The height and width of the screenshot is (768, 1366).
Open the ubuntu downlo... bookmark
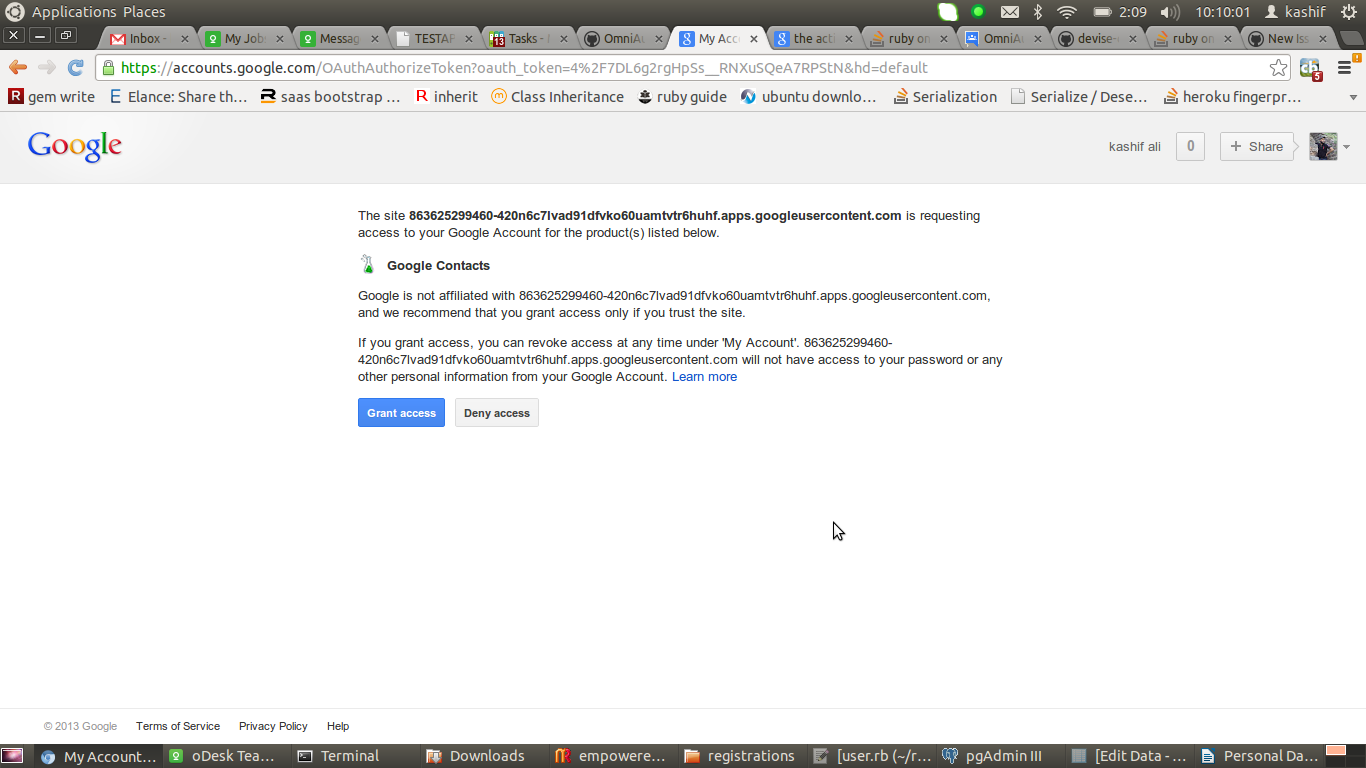click(x=808, y=97)
